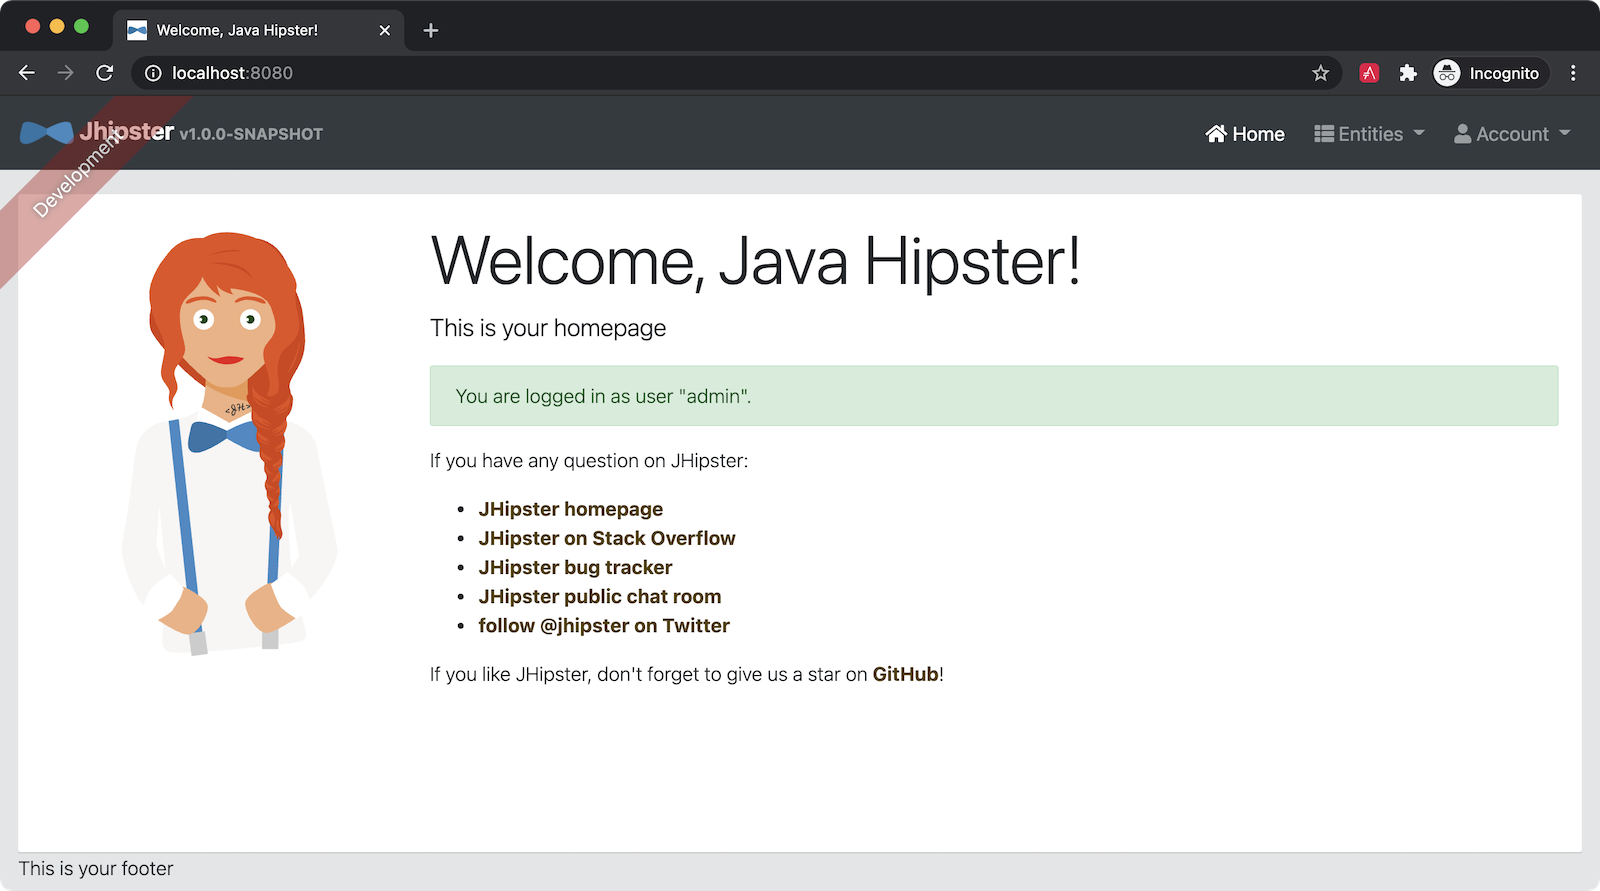Open the JHipster bug tracker link
Screen dimensions: 1600x891
575,567
